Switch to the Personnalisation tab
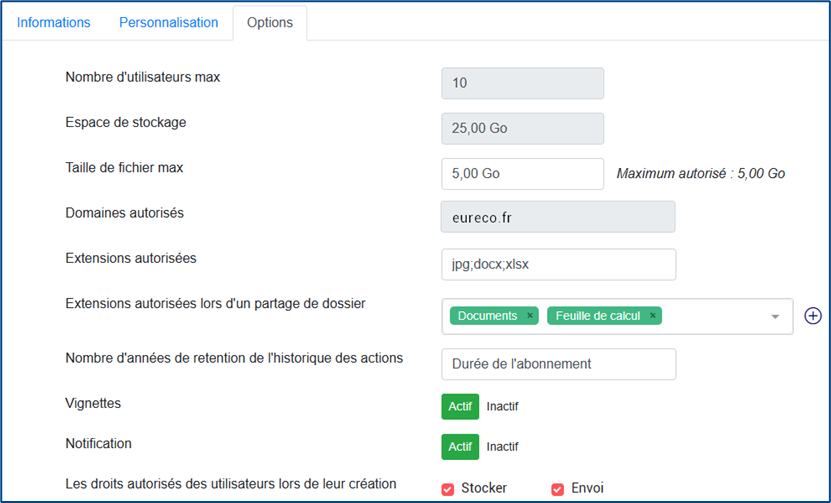Screen dimensions: 831x503 click(x=169, y=23)
